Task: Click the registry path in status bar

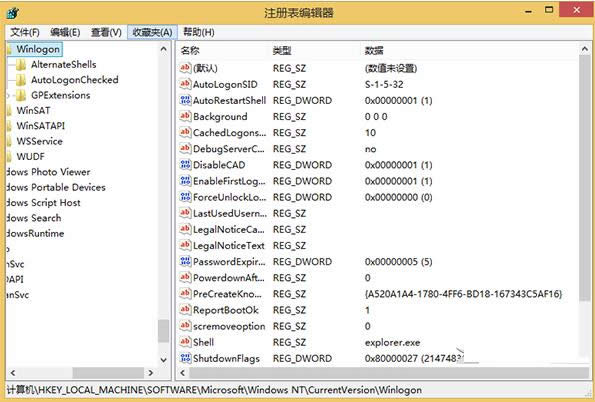Action: pos(214,390)
